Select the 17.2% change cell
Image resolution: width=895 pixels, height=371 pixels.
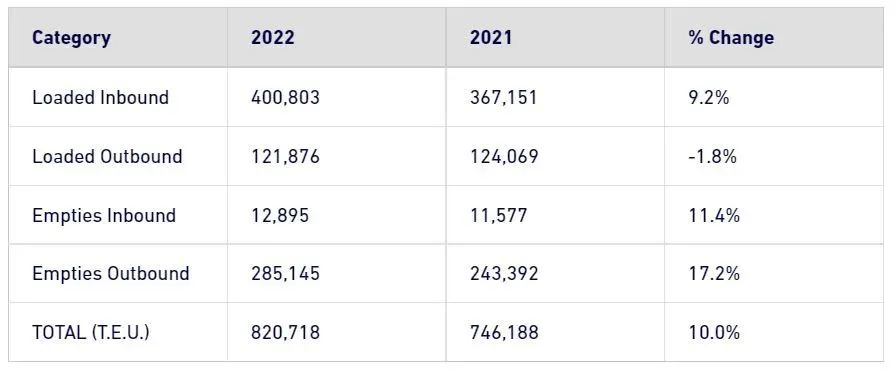tap(714, 273)
